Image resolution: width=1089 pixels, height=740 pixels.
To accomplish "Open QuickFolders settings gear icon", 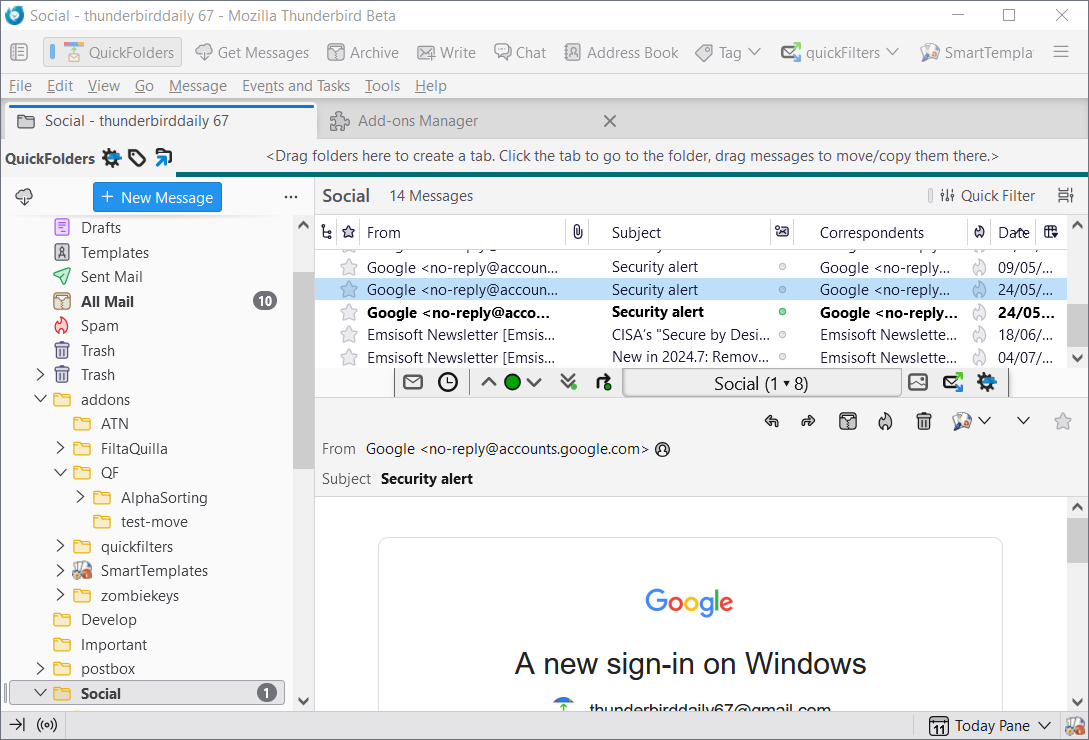I will pyautogui.click(x=112, y=157).
